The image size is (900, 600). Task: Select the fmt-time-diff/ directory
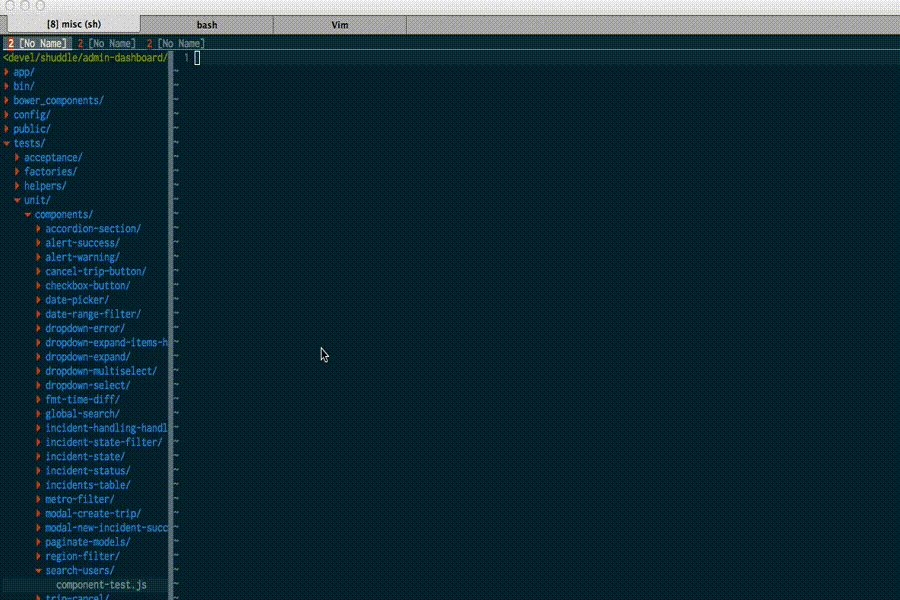[x=83, y=400]
